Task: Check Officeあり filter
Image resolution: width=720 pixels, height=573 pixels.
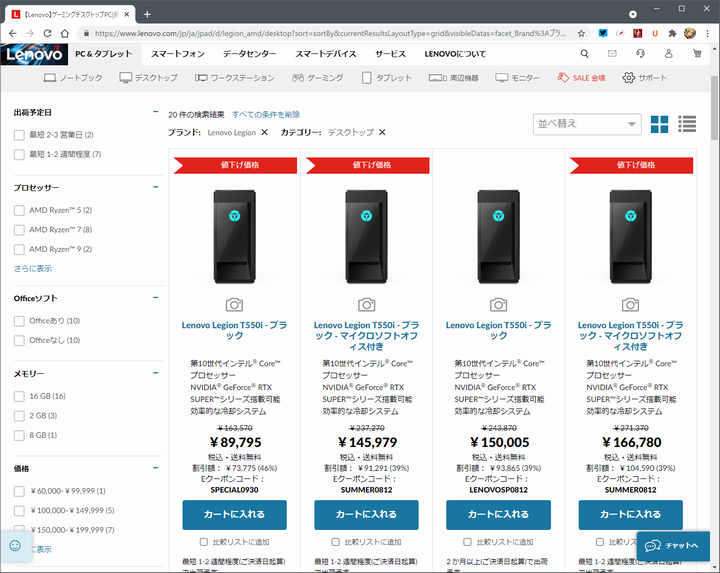Action: pyautogui.click(x=19, y=321)
